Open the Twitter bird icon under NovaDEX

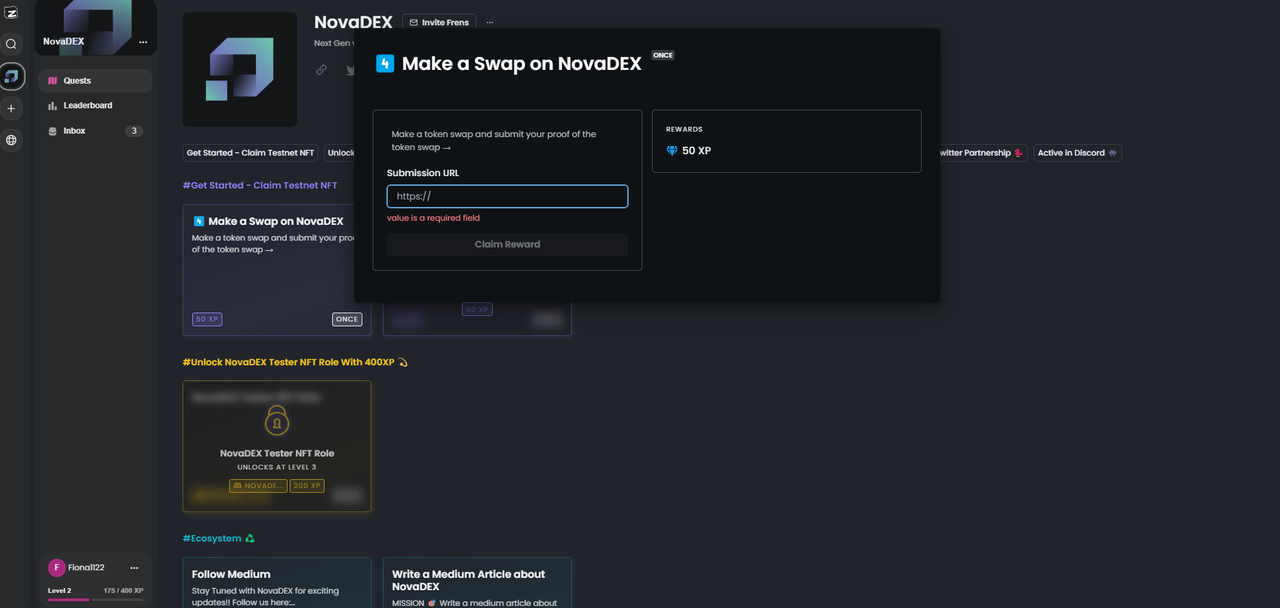(350, 70)
